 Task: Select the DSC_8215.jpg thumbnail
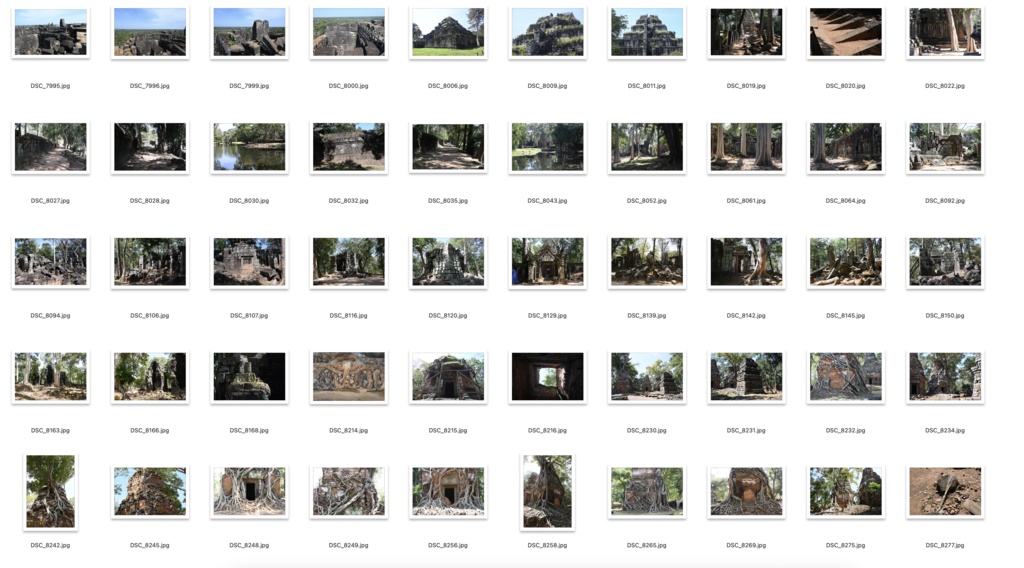tap(448, 377)
